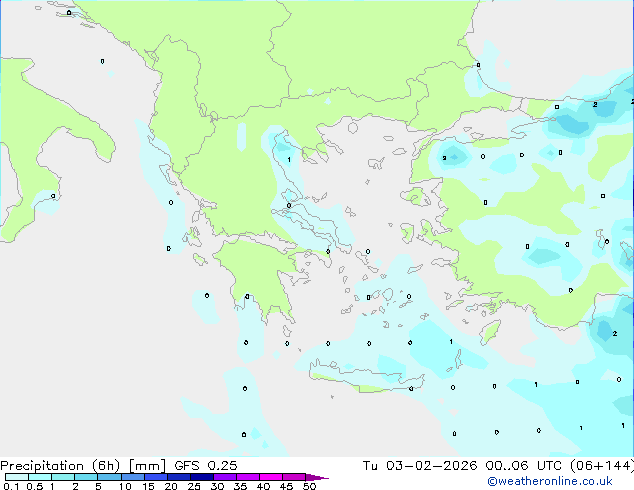Image resolution: width=634 pixels, height=490 pixels.
Task: Click the 'GFS 0.25' model label
Action: coord(206,466)
